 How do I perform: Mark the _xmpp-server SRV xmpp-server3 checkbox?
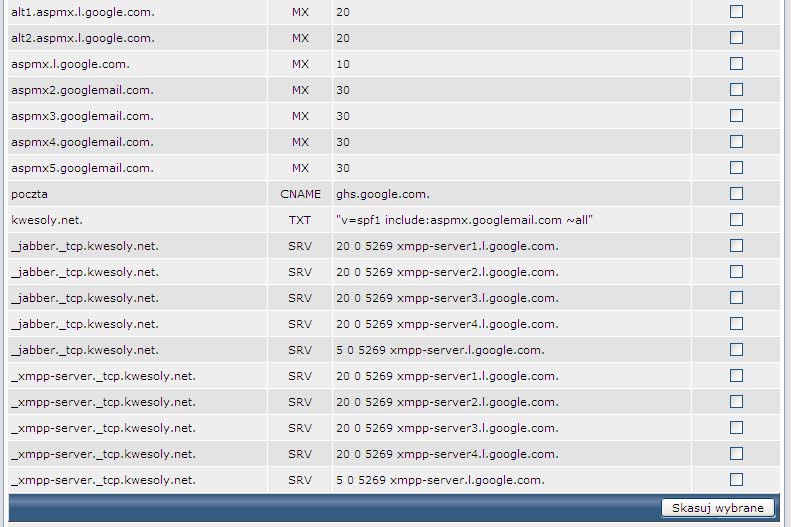(737, 428)
